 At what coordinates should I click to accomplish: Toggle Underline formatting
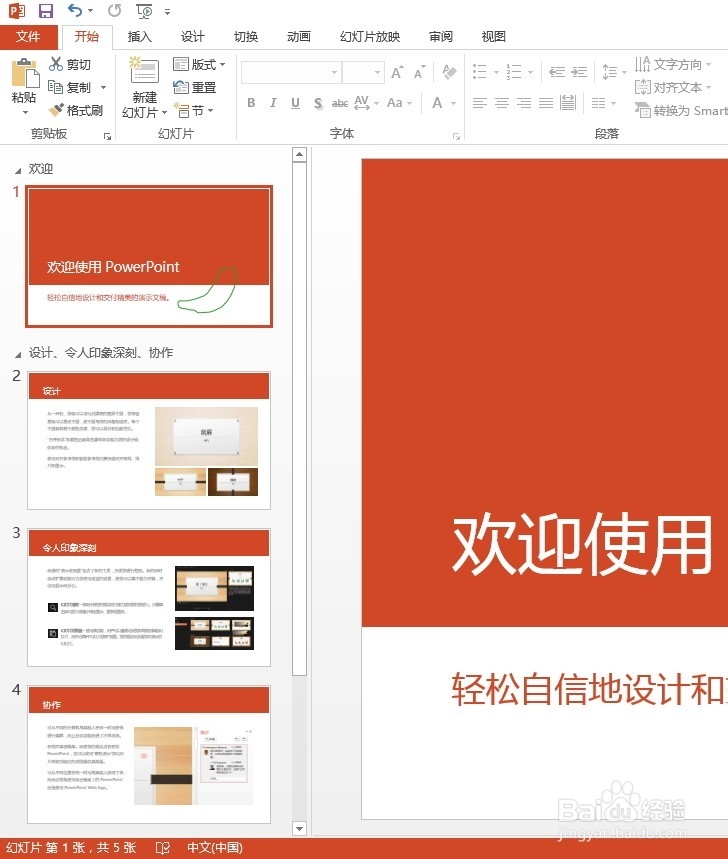click(x=295, y=103)
